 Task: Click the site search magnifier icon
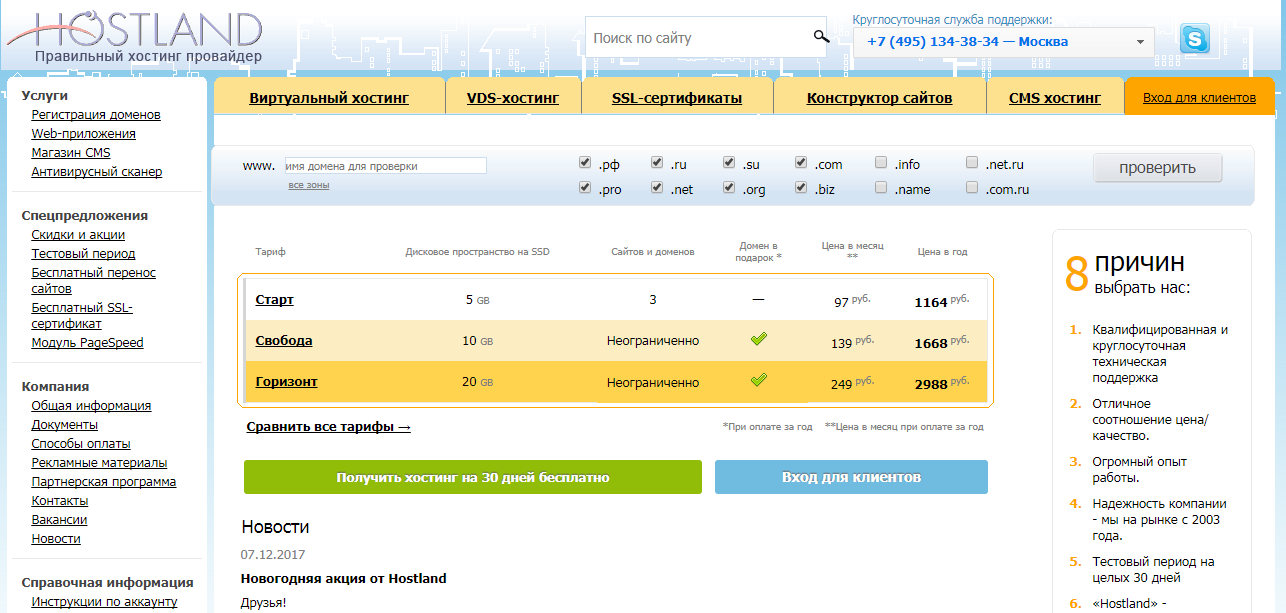click(x=822, y=34)
